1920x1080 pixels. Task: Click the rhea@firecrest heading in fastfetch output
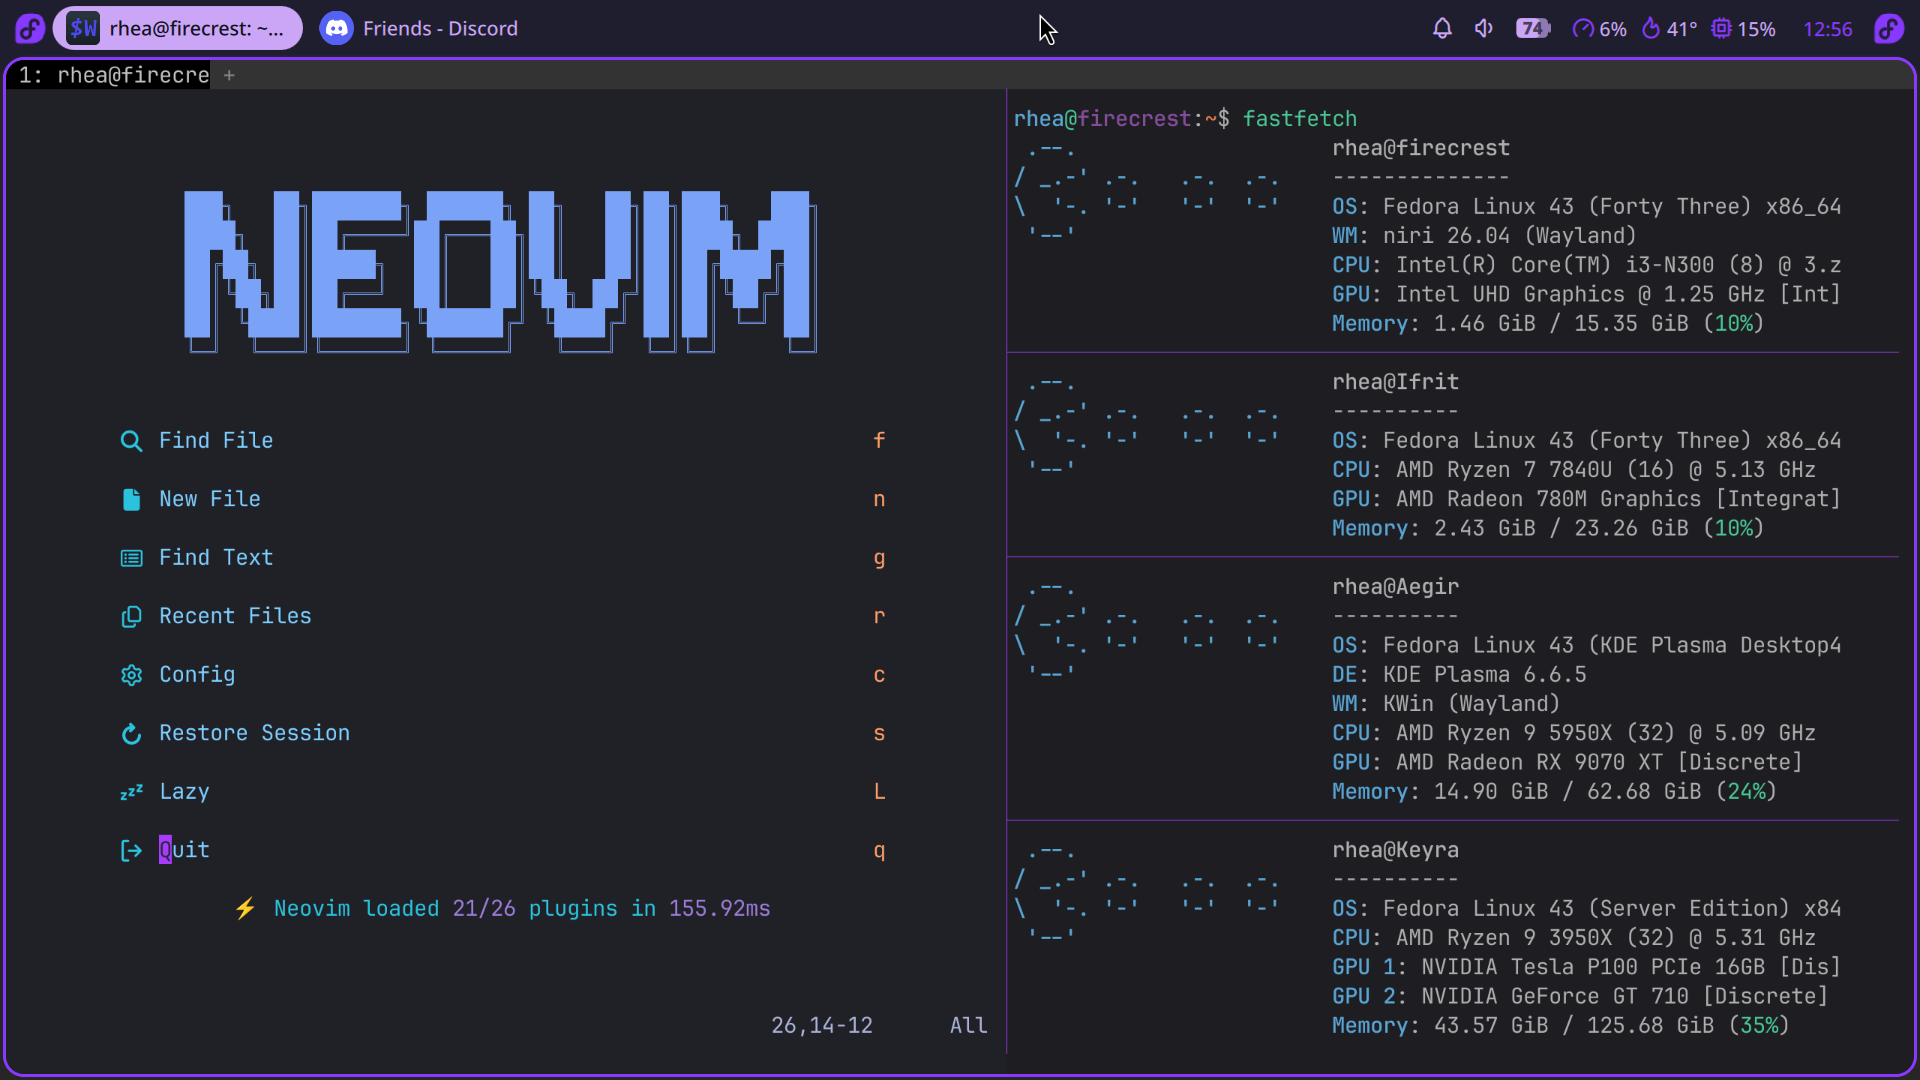(x=1420, y=148)
